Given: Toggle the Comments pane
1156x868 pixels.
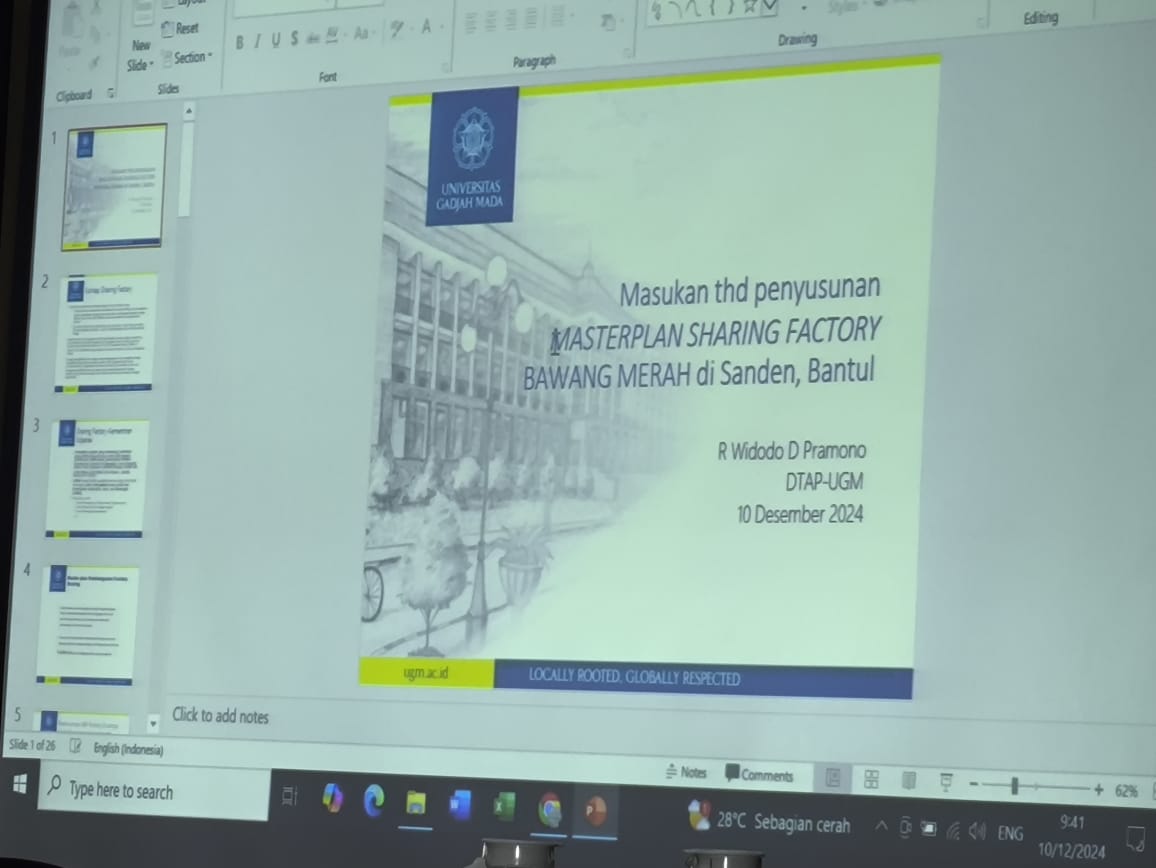Looking at the screenshot, I should point(759,774).
